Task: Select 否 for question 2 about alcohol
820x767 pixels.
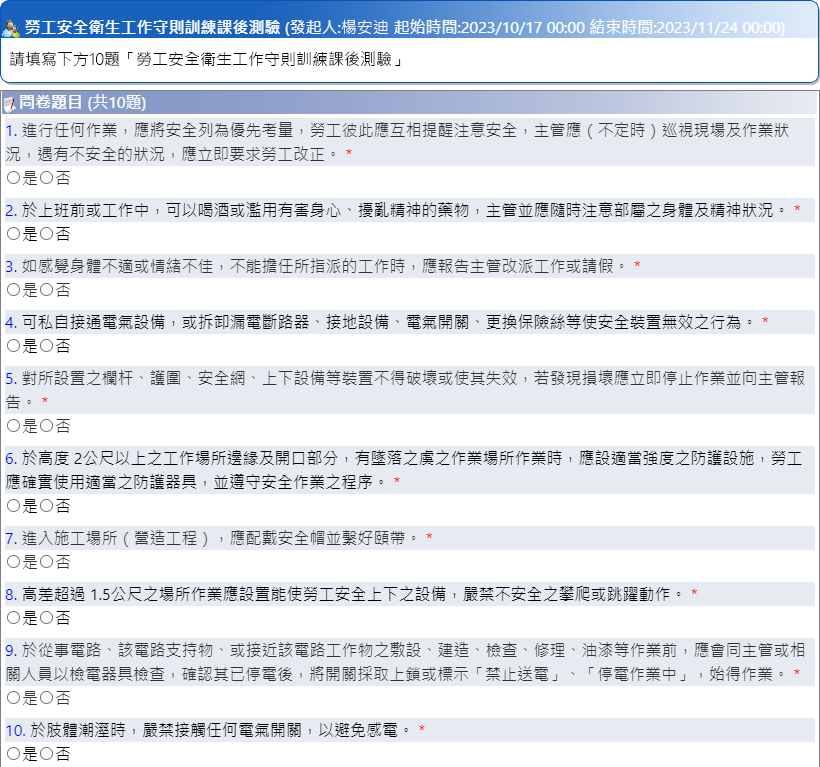Action: click(47, 234)
